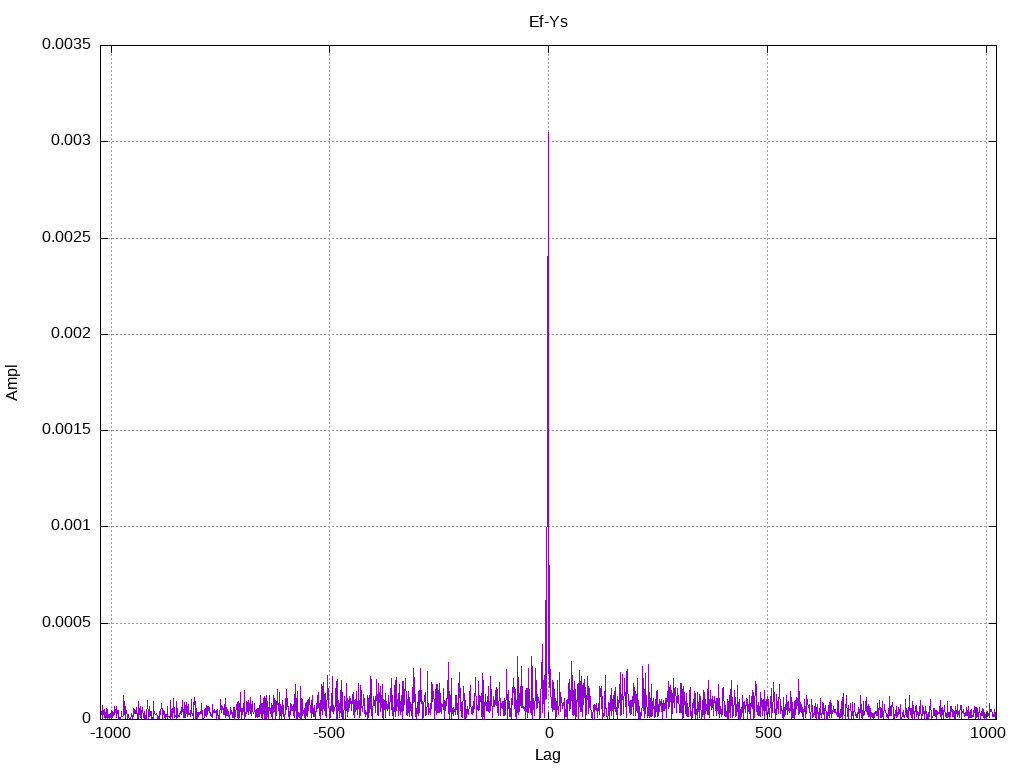Click the x-axis tick label 0 under the peak
The image size is (1024, 768).
pos(549,733)
